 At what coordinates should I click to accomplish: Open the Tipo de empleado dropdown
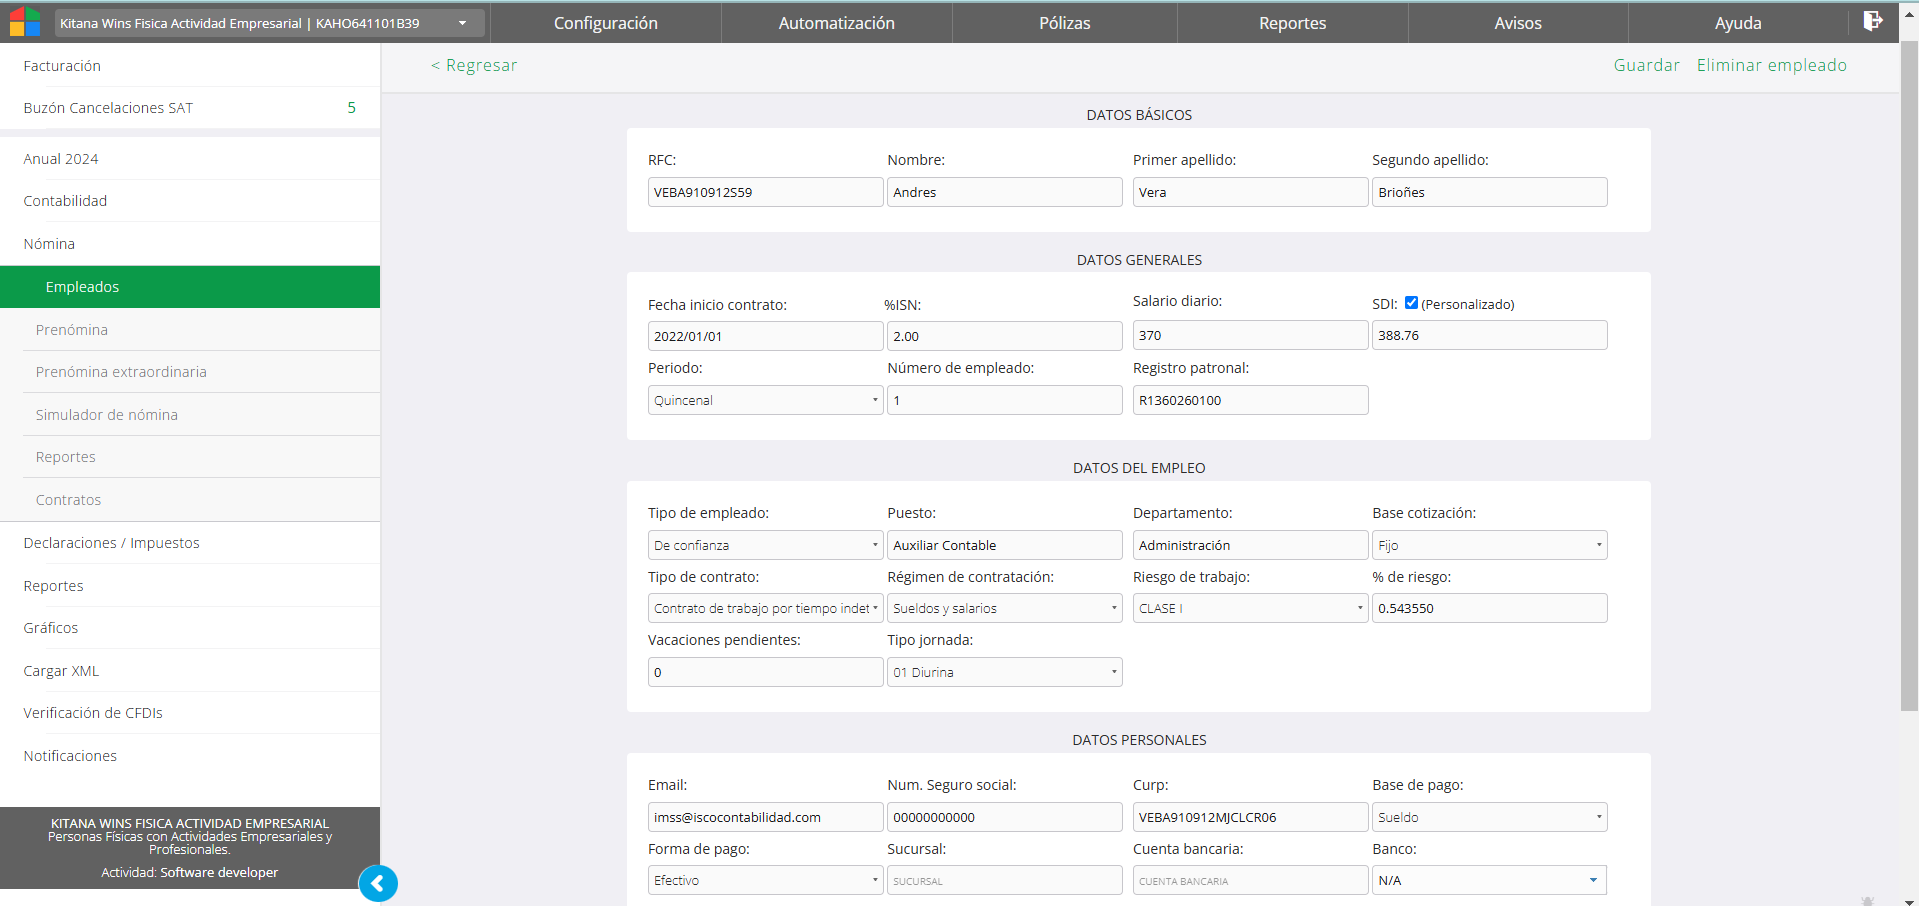click(x=764, y=545)
